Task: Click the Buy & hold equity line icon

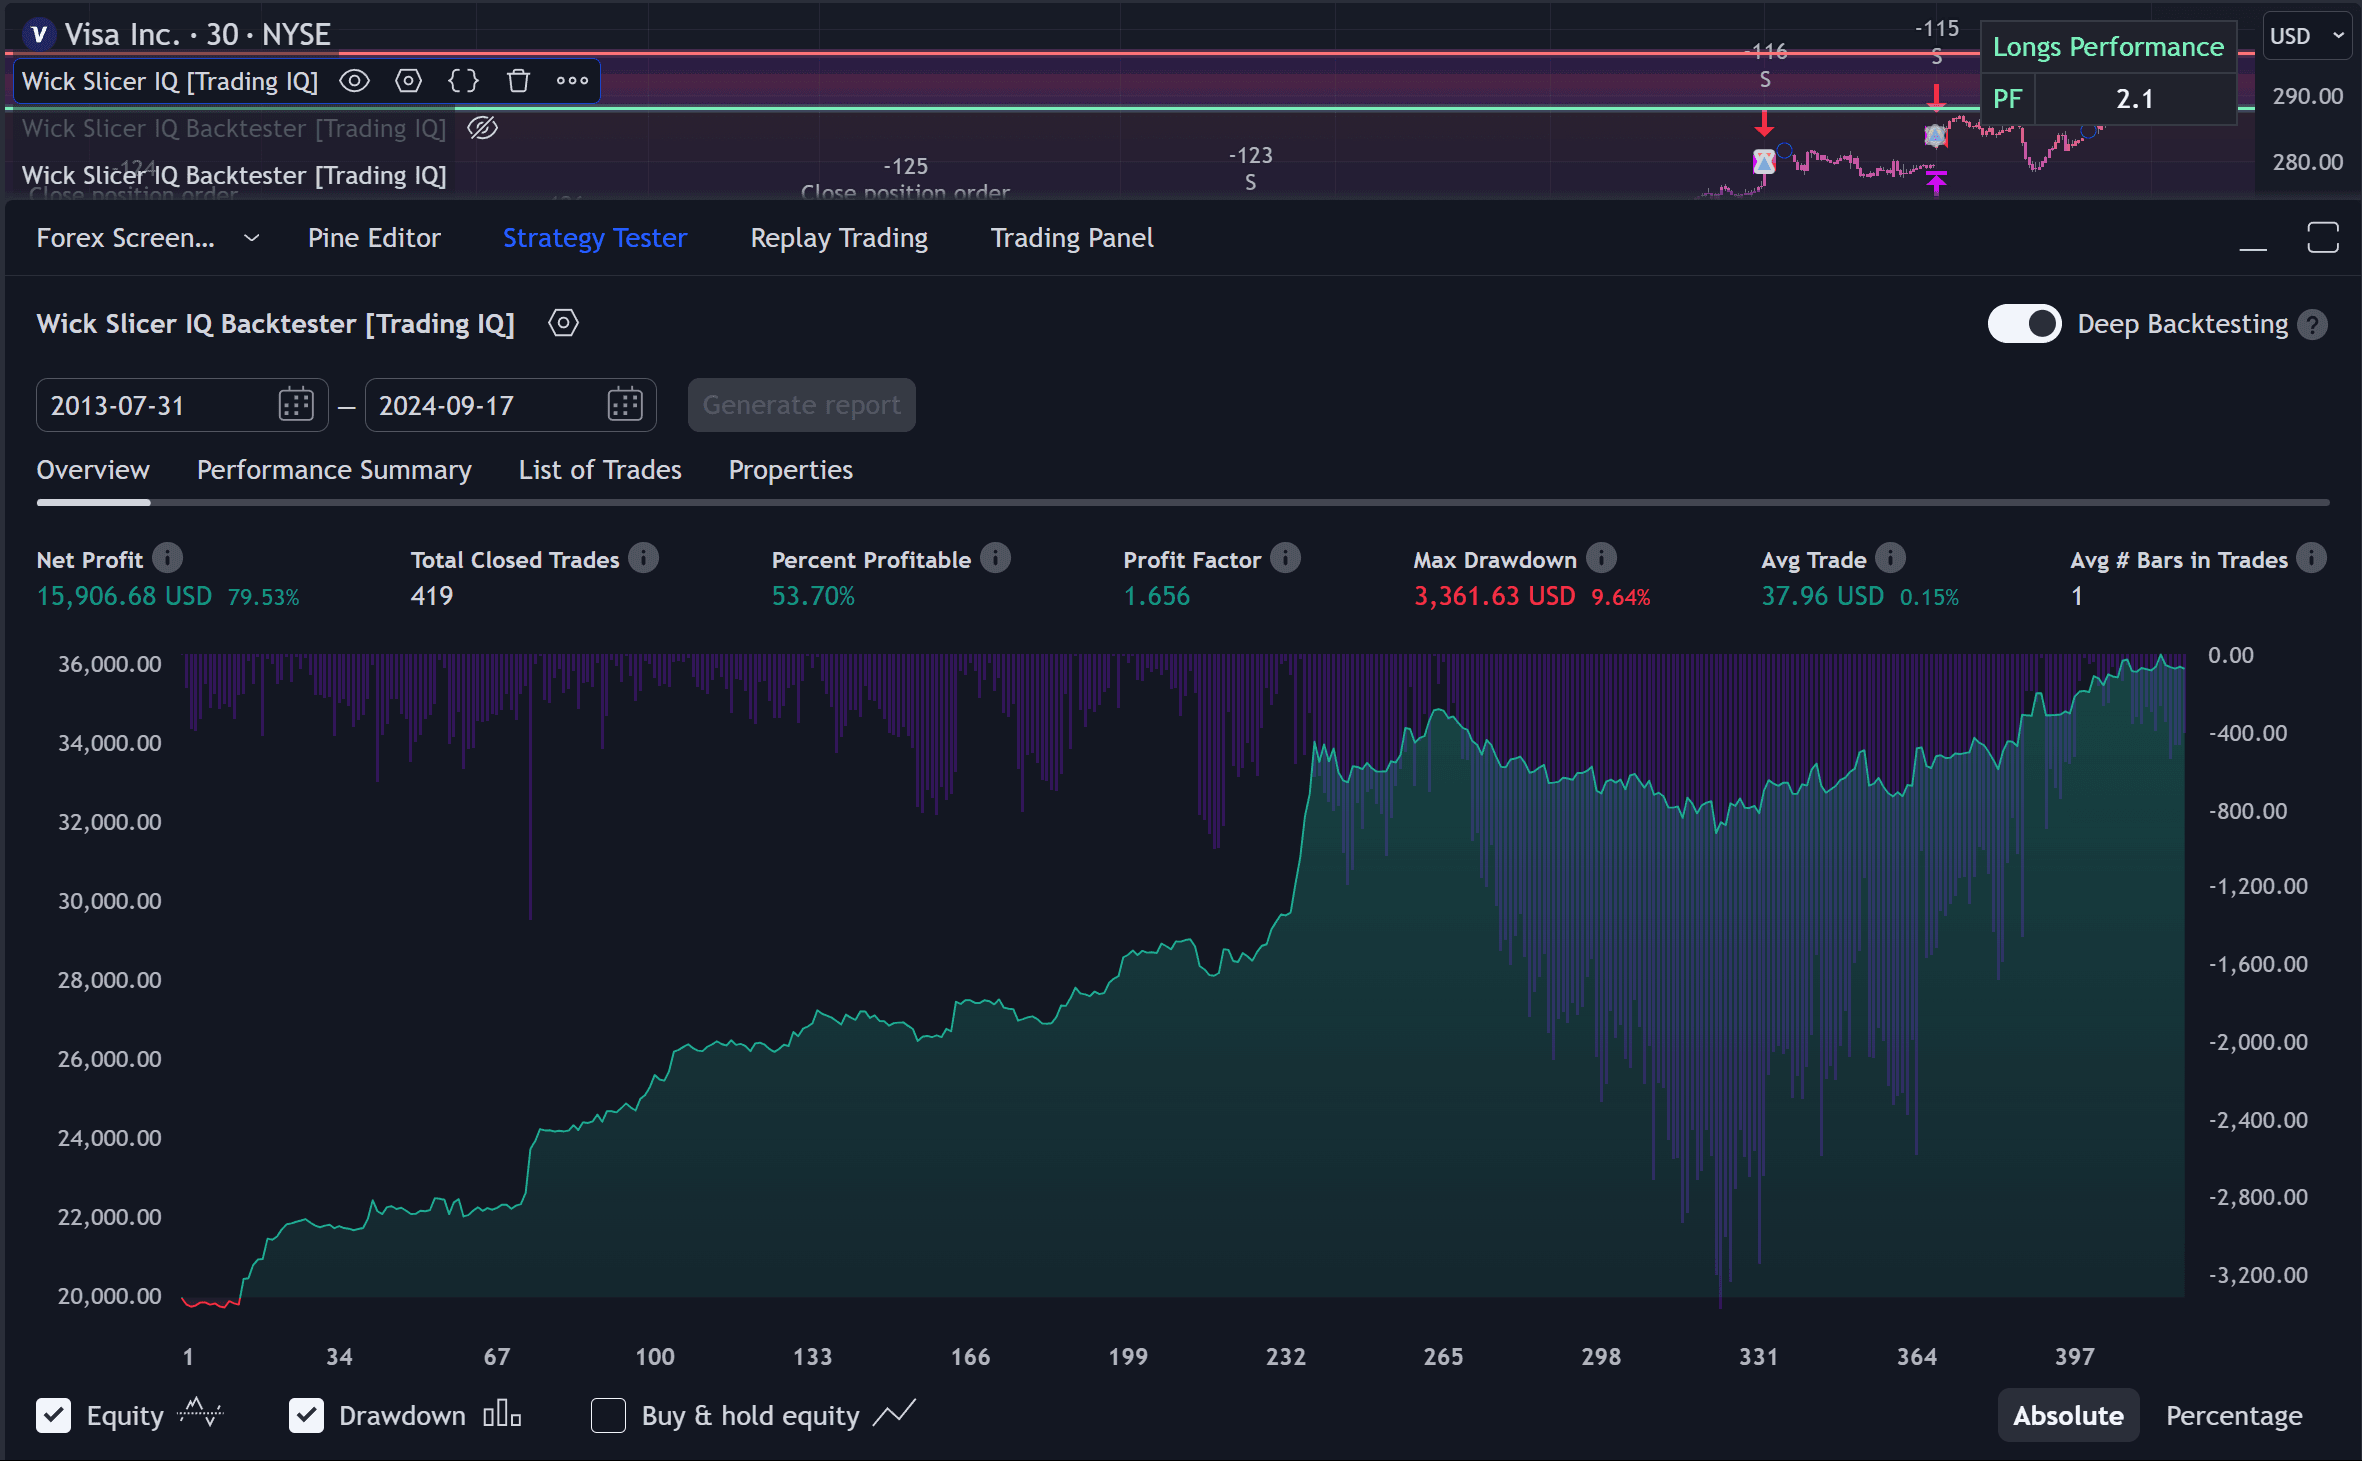Action: pos(894,1413)
